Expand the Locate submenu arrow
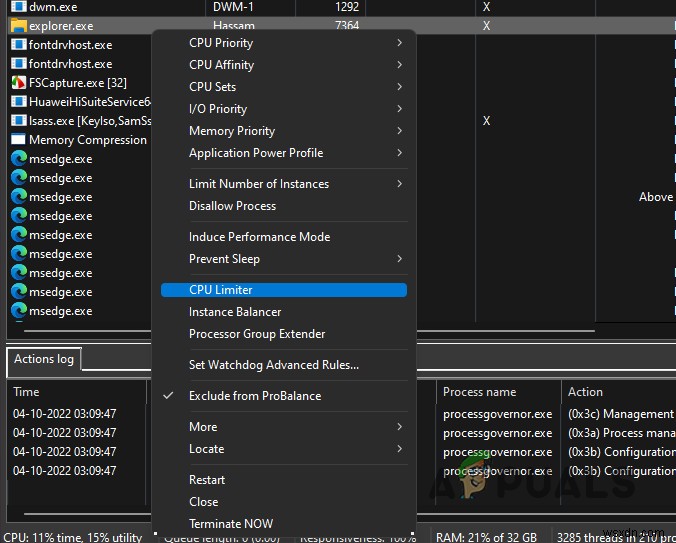 click(x=399, y=449)
